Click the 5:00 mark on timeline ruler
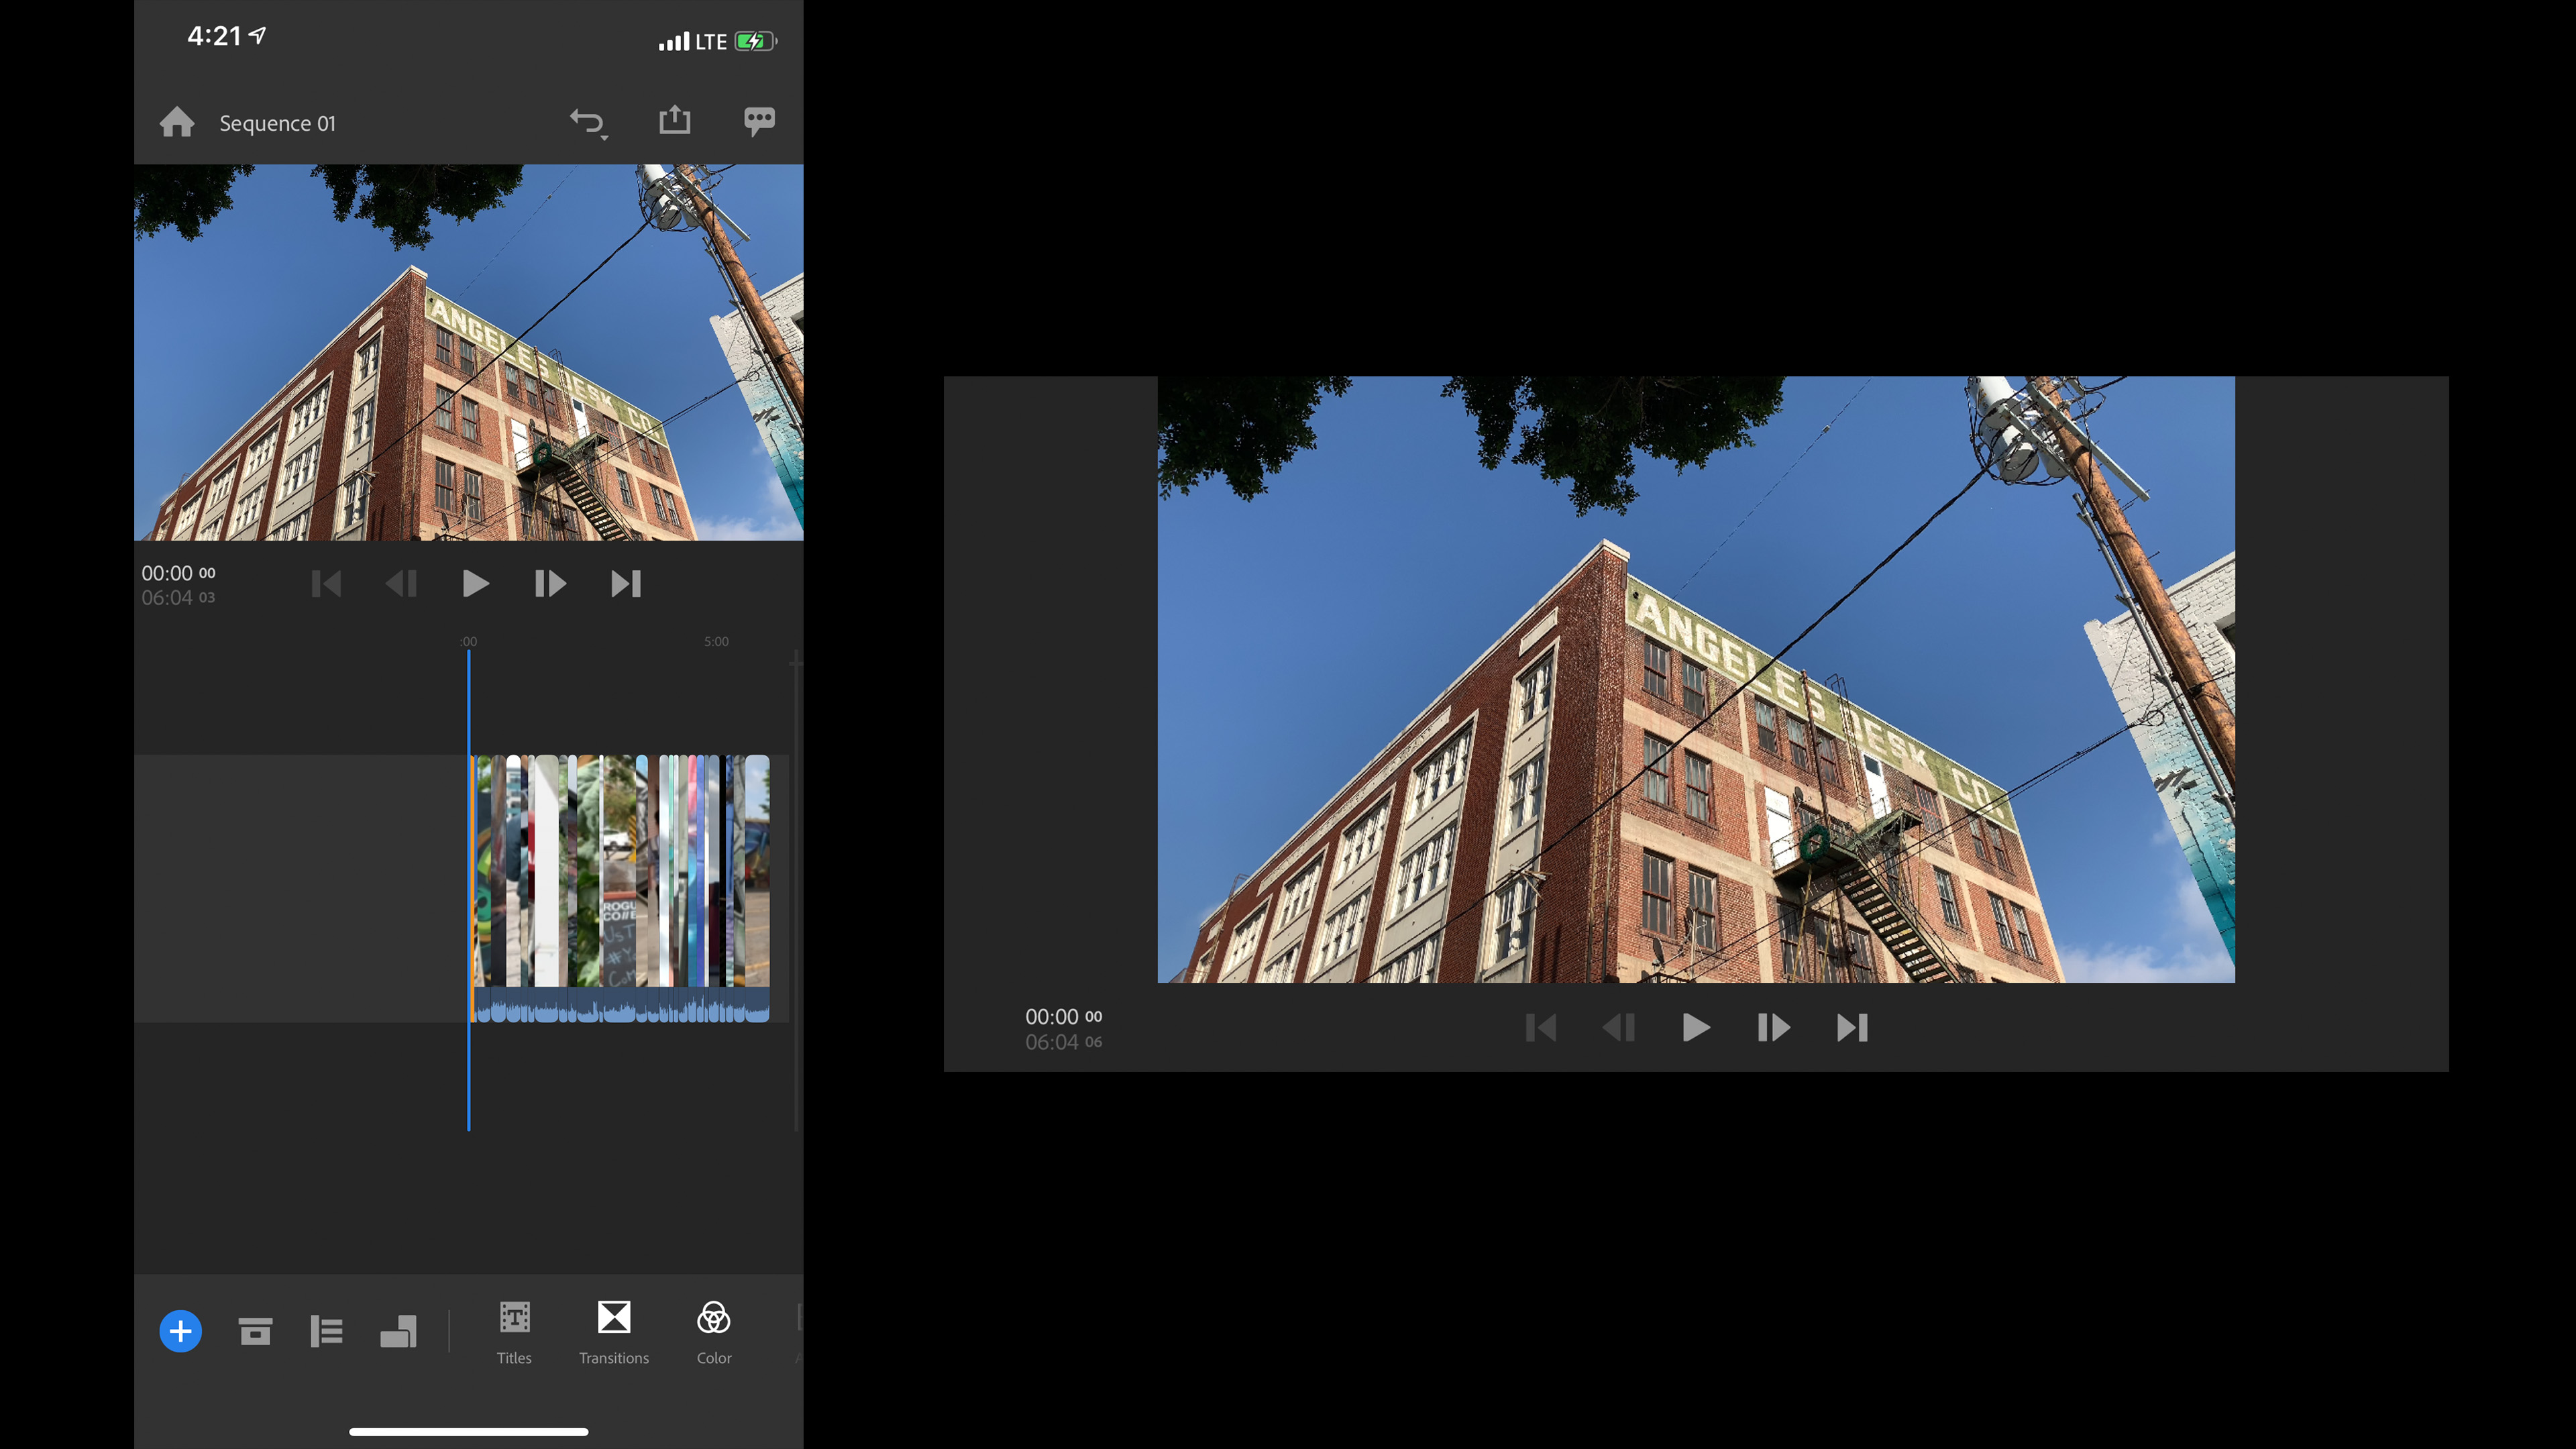 (x=716, y=642)
